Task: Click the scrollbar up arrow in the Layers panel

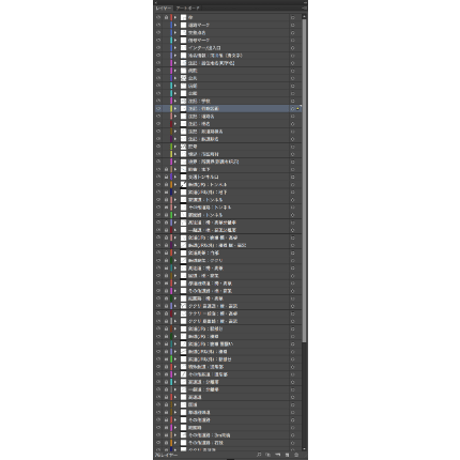Action: pos(304,16)
